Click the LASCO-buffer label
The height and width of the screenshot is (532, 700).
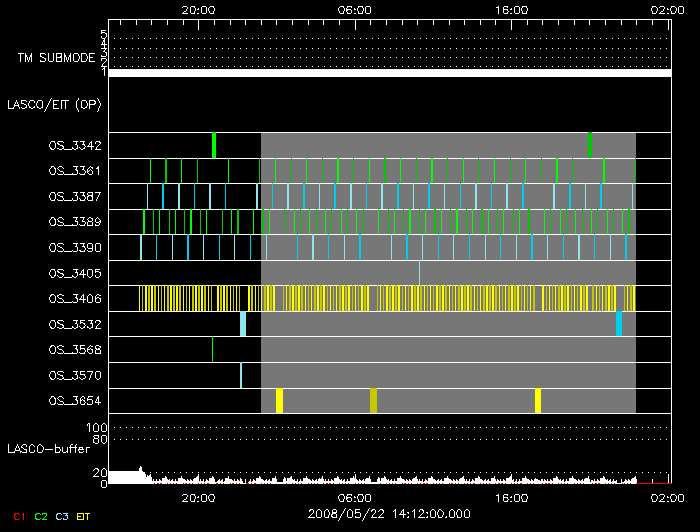(x=48, y=450)
